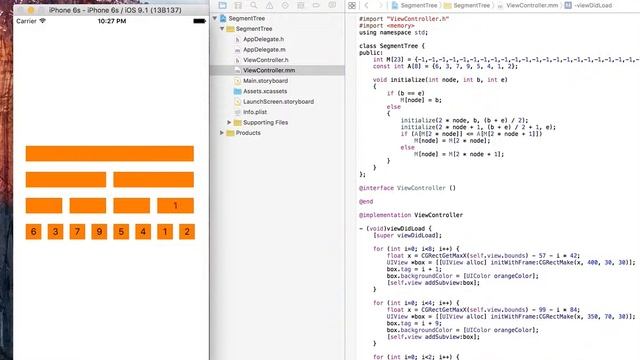Open the Test navigator icon
The image size is (640, 360).
click(x=285, y=5)
